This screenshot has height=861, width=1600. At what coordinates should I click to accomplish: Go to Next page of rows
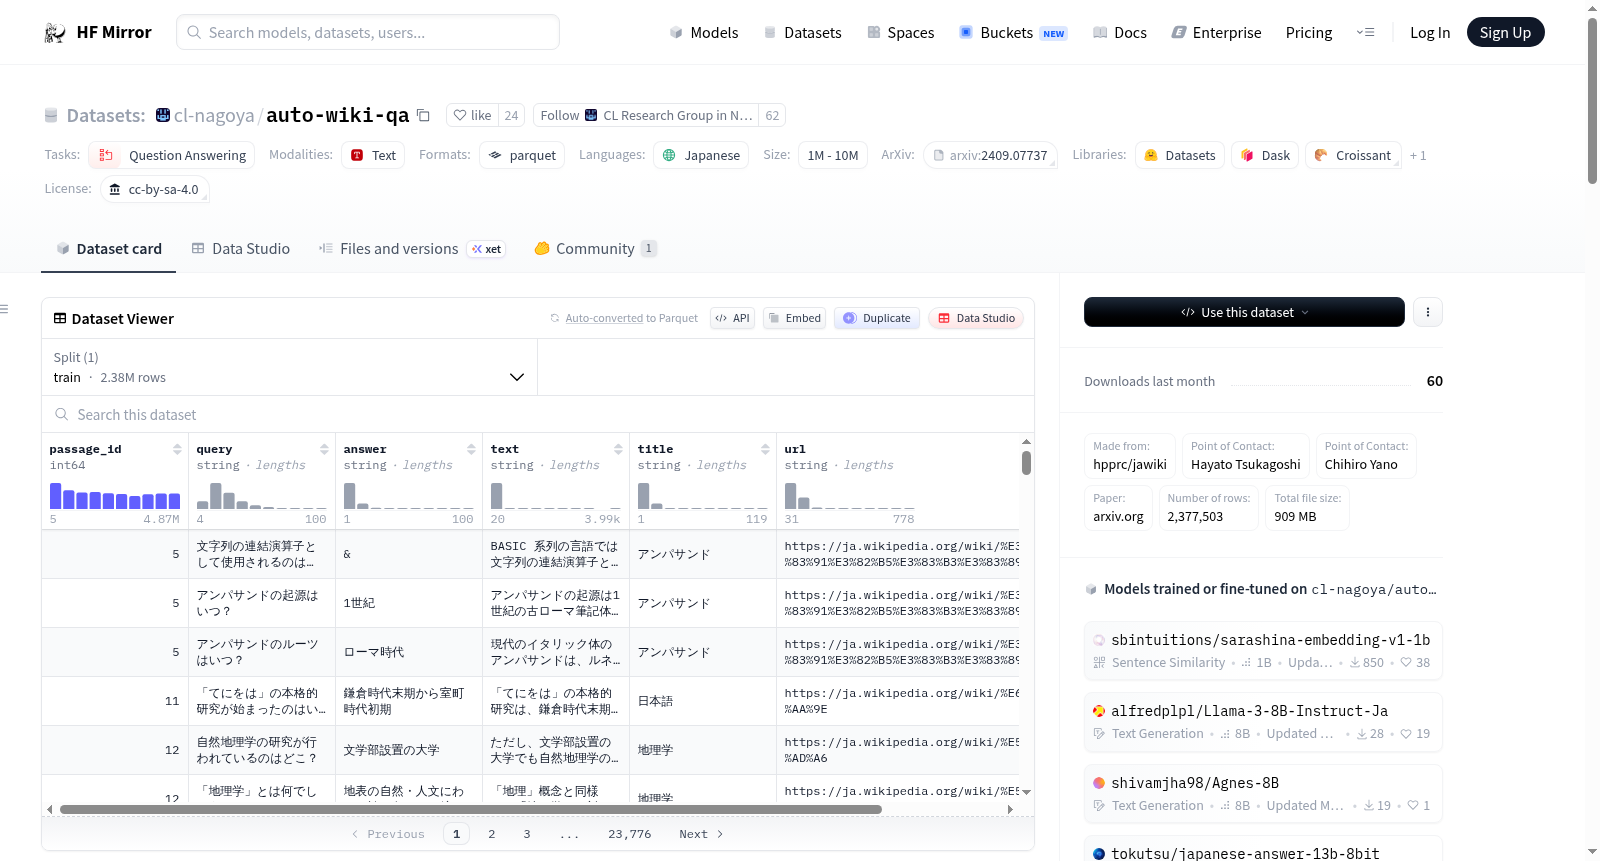click(701, 834)
